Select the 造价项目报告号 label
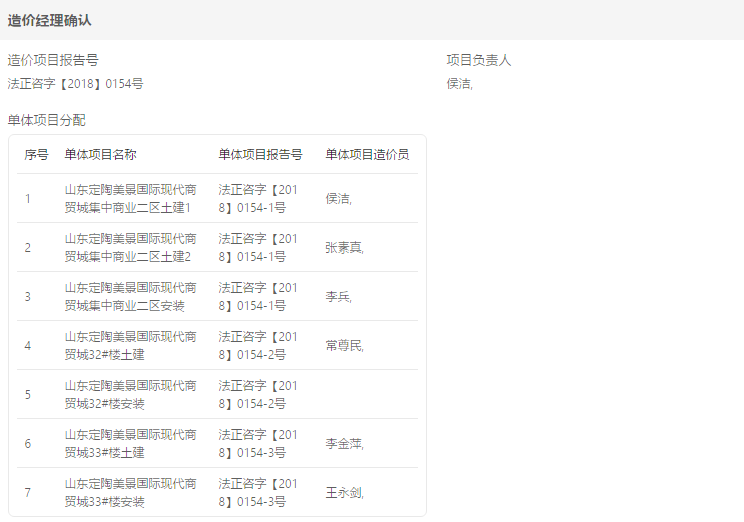744x522 pixels. tap(53, 60)
